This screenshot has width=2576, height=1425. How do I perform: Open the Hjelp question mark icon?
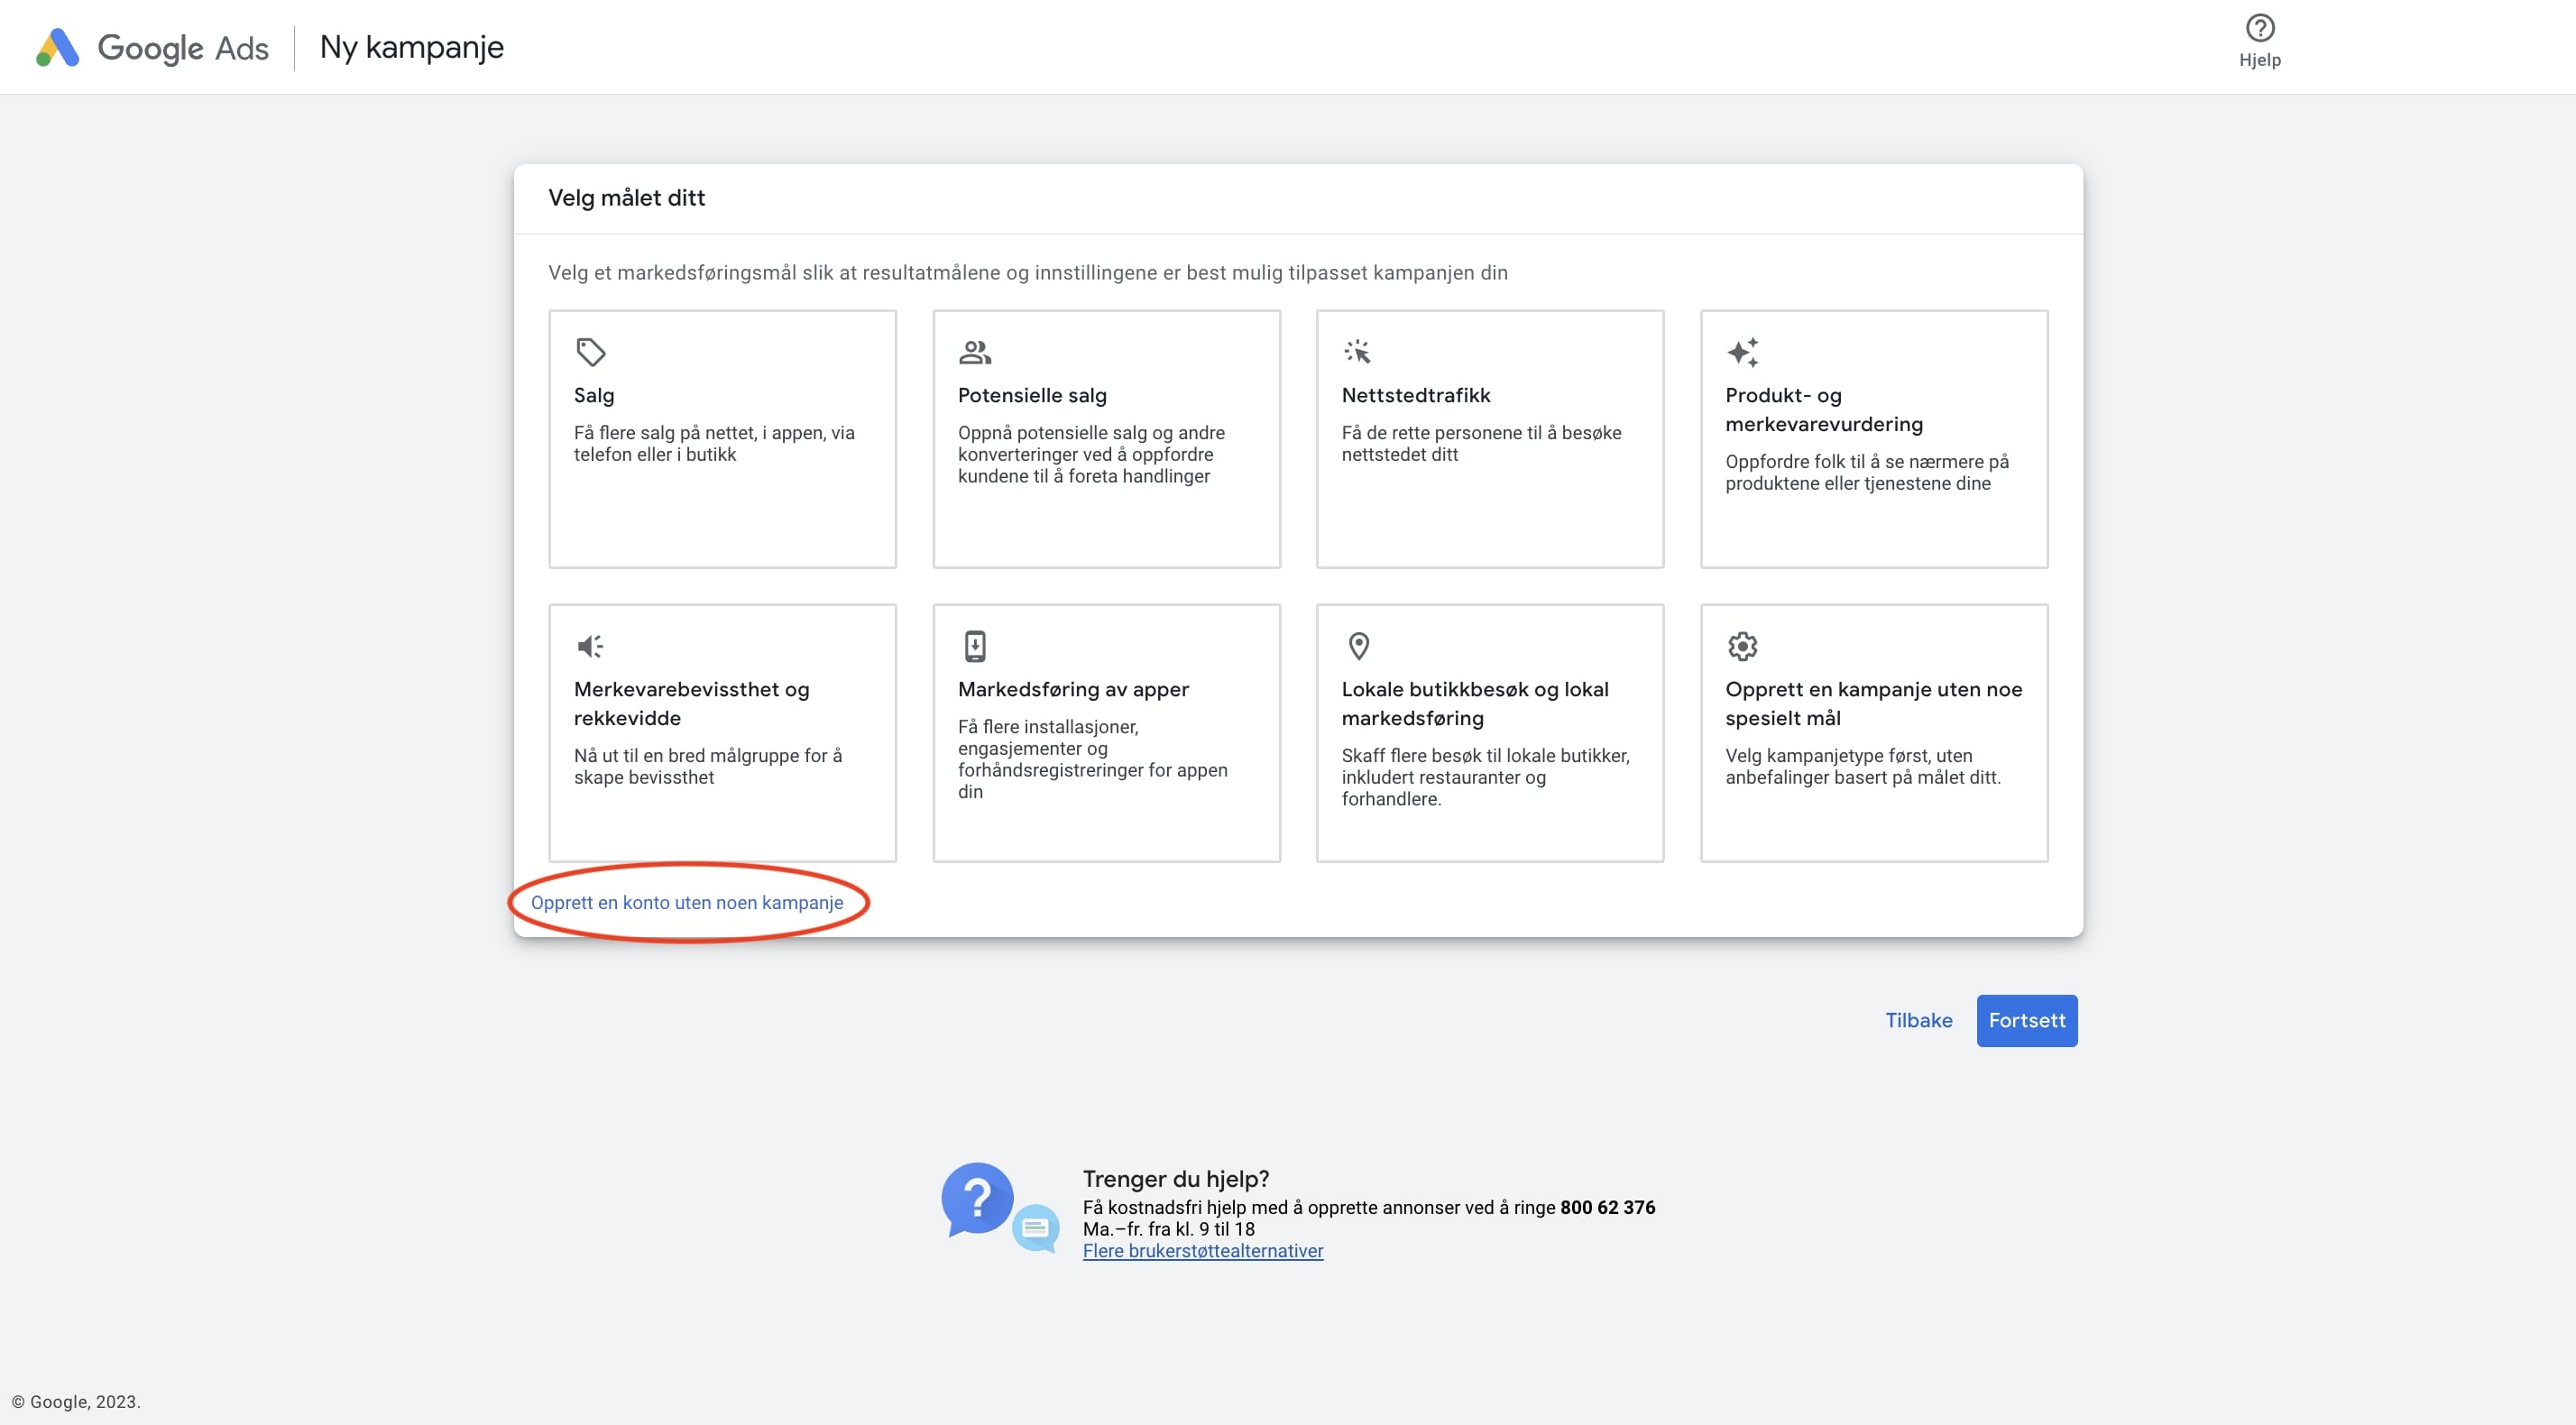(2259, 28)
